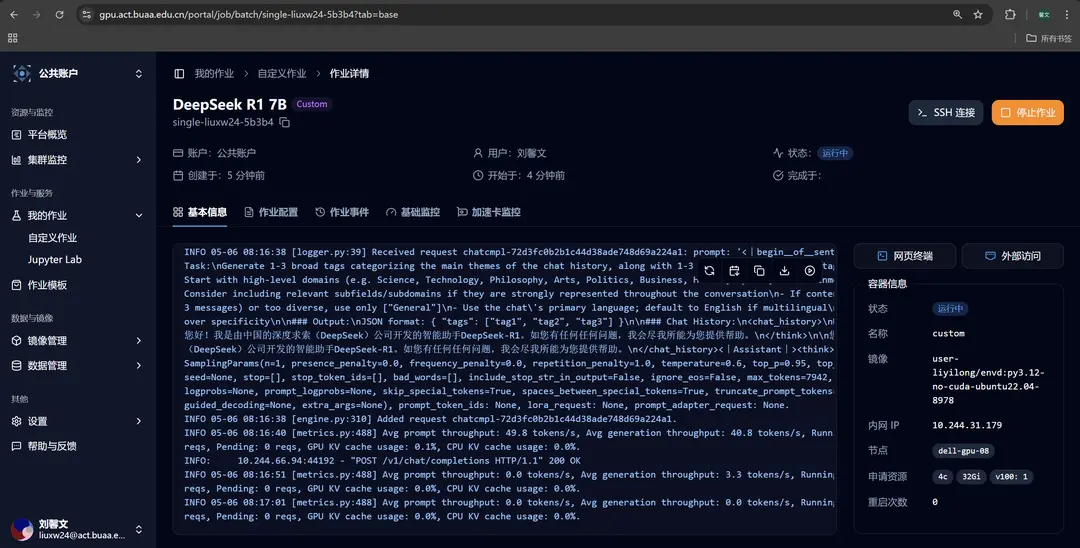Go to 我的作业 breadcrumb

[214, 74]
